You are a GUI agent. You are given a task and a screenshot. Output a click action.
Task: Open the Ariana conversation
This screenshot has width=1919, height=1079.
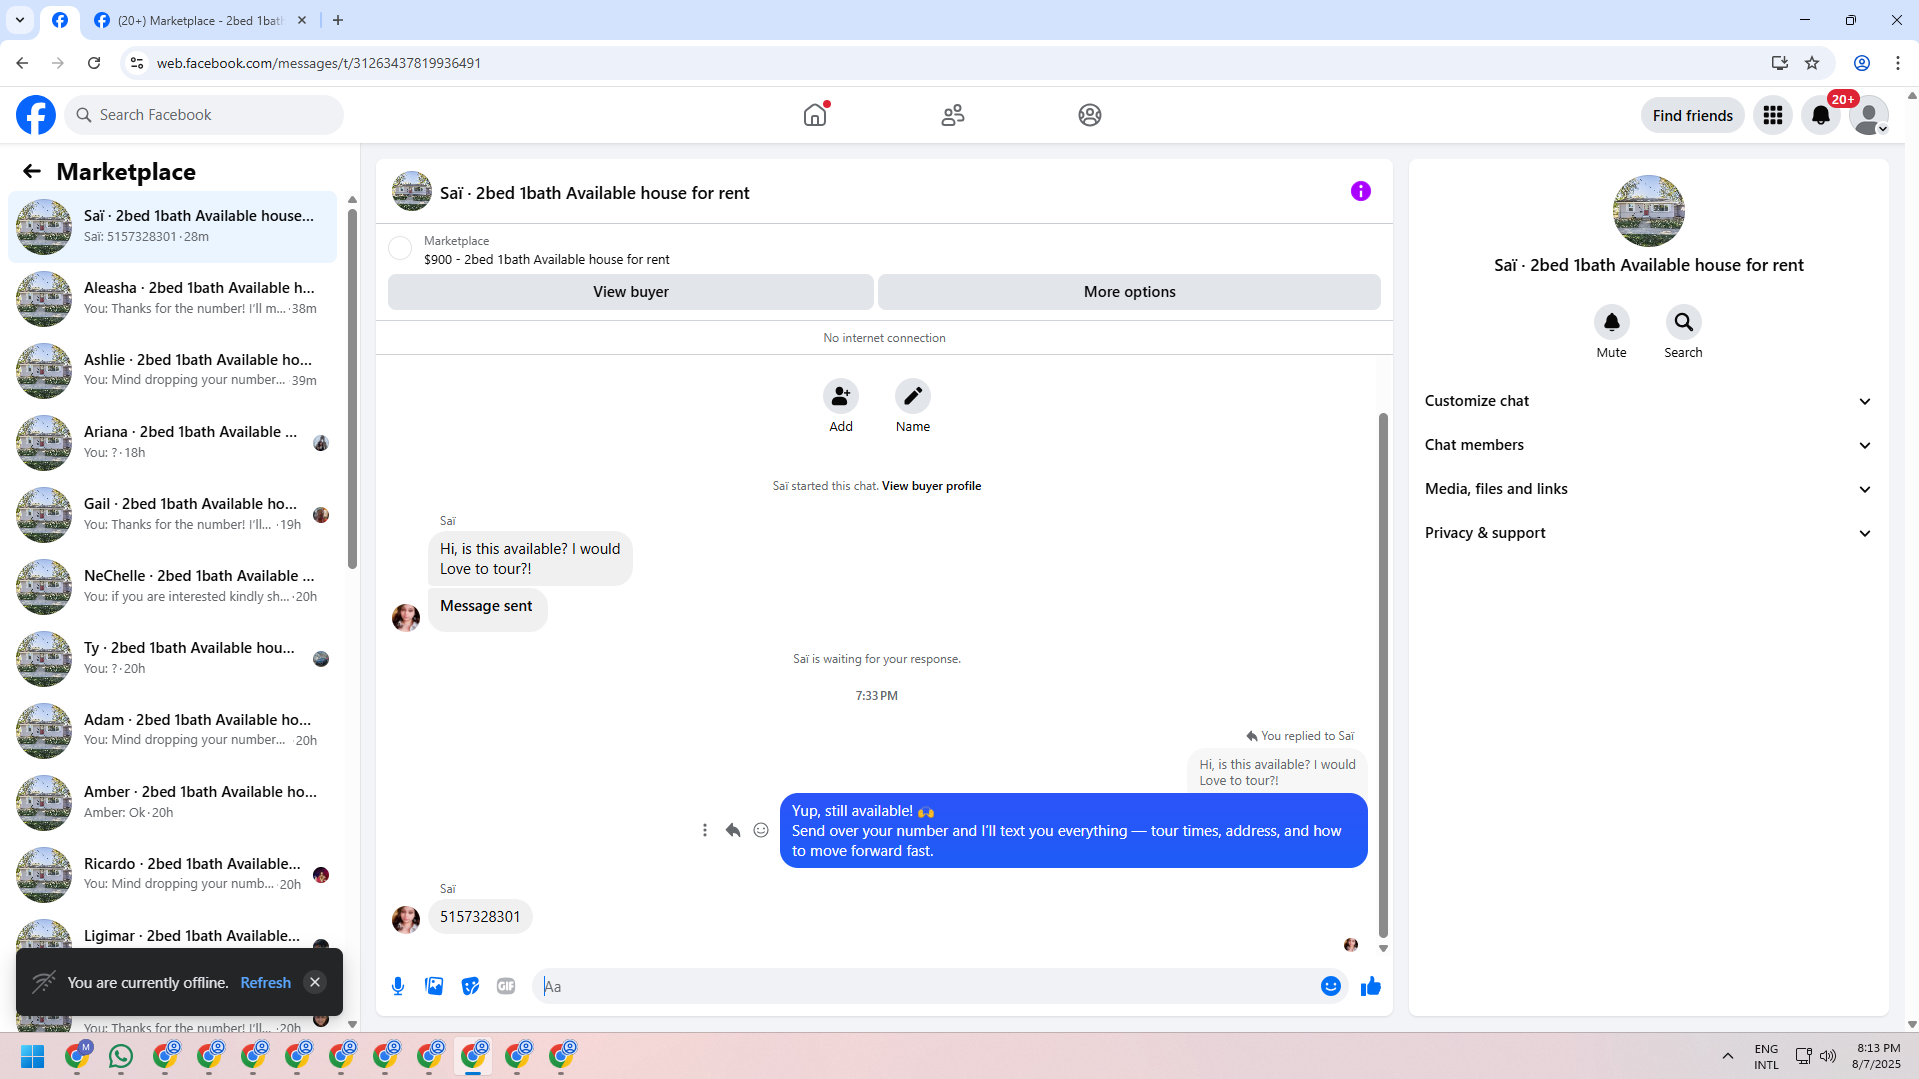[173, 443]
